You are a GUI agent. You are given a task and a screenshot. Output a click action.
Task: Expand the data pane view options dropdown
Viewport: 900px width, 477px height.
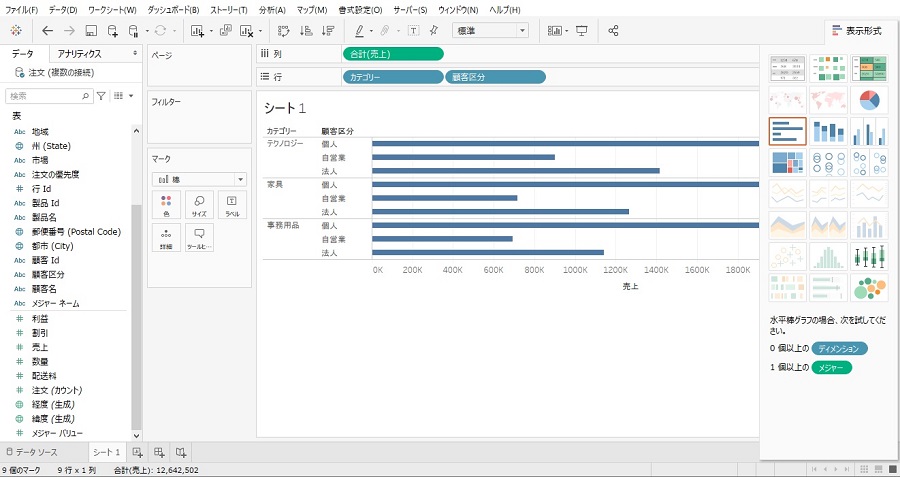pyautogui.click(x=120, y=96)
